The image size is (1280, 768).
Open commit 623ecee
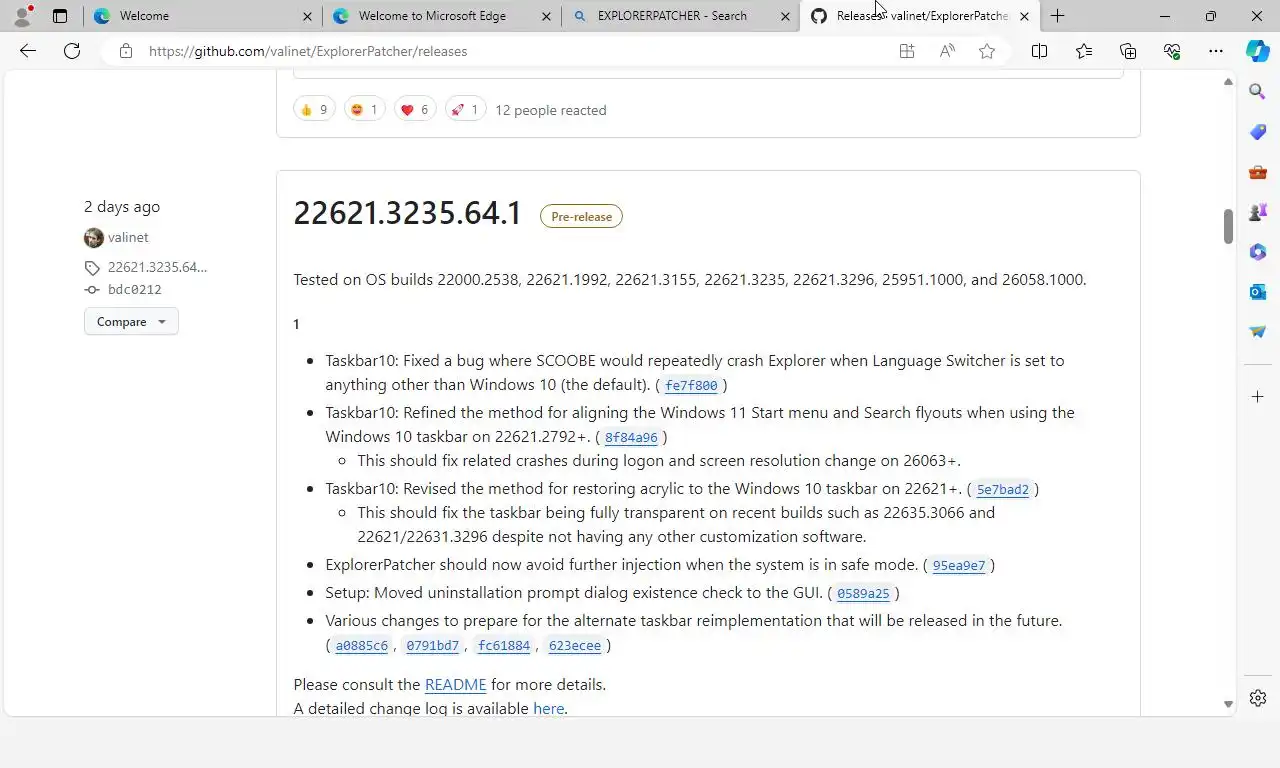coord(575,645)
